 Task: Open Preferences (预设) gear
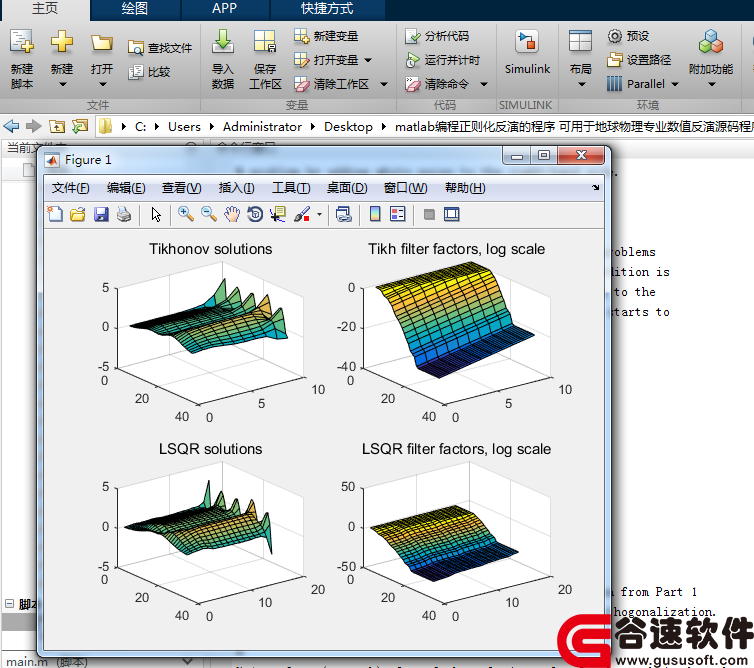coord(628,36)
